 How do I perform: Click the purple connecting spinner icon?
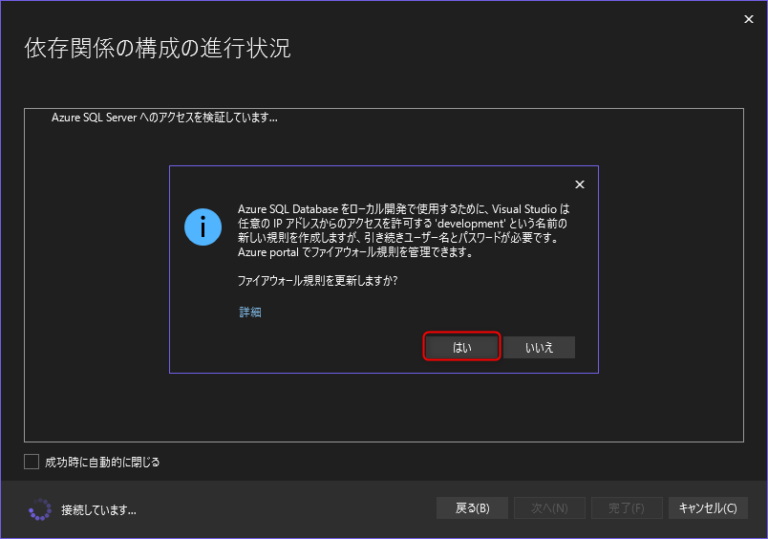pos(40,510)
